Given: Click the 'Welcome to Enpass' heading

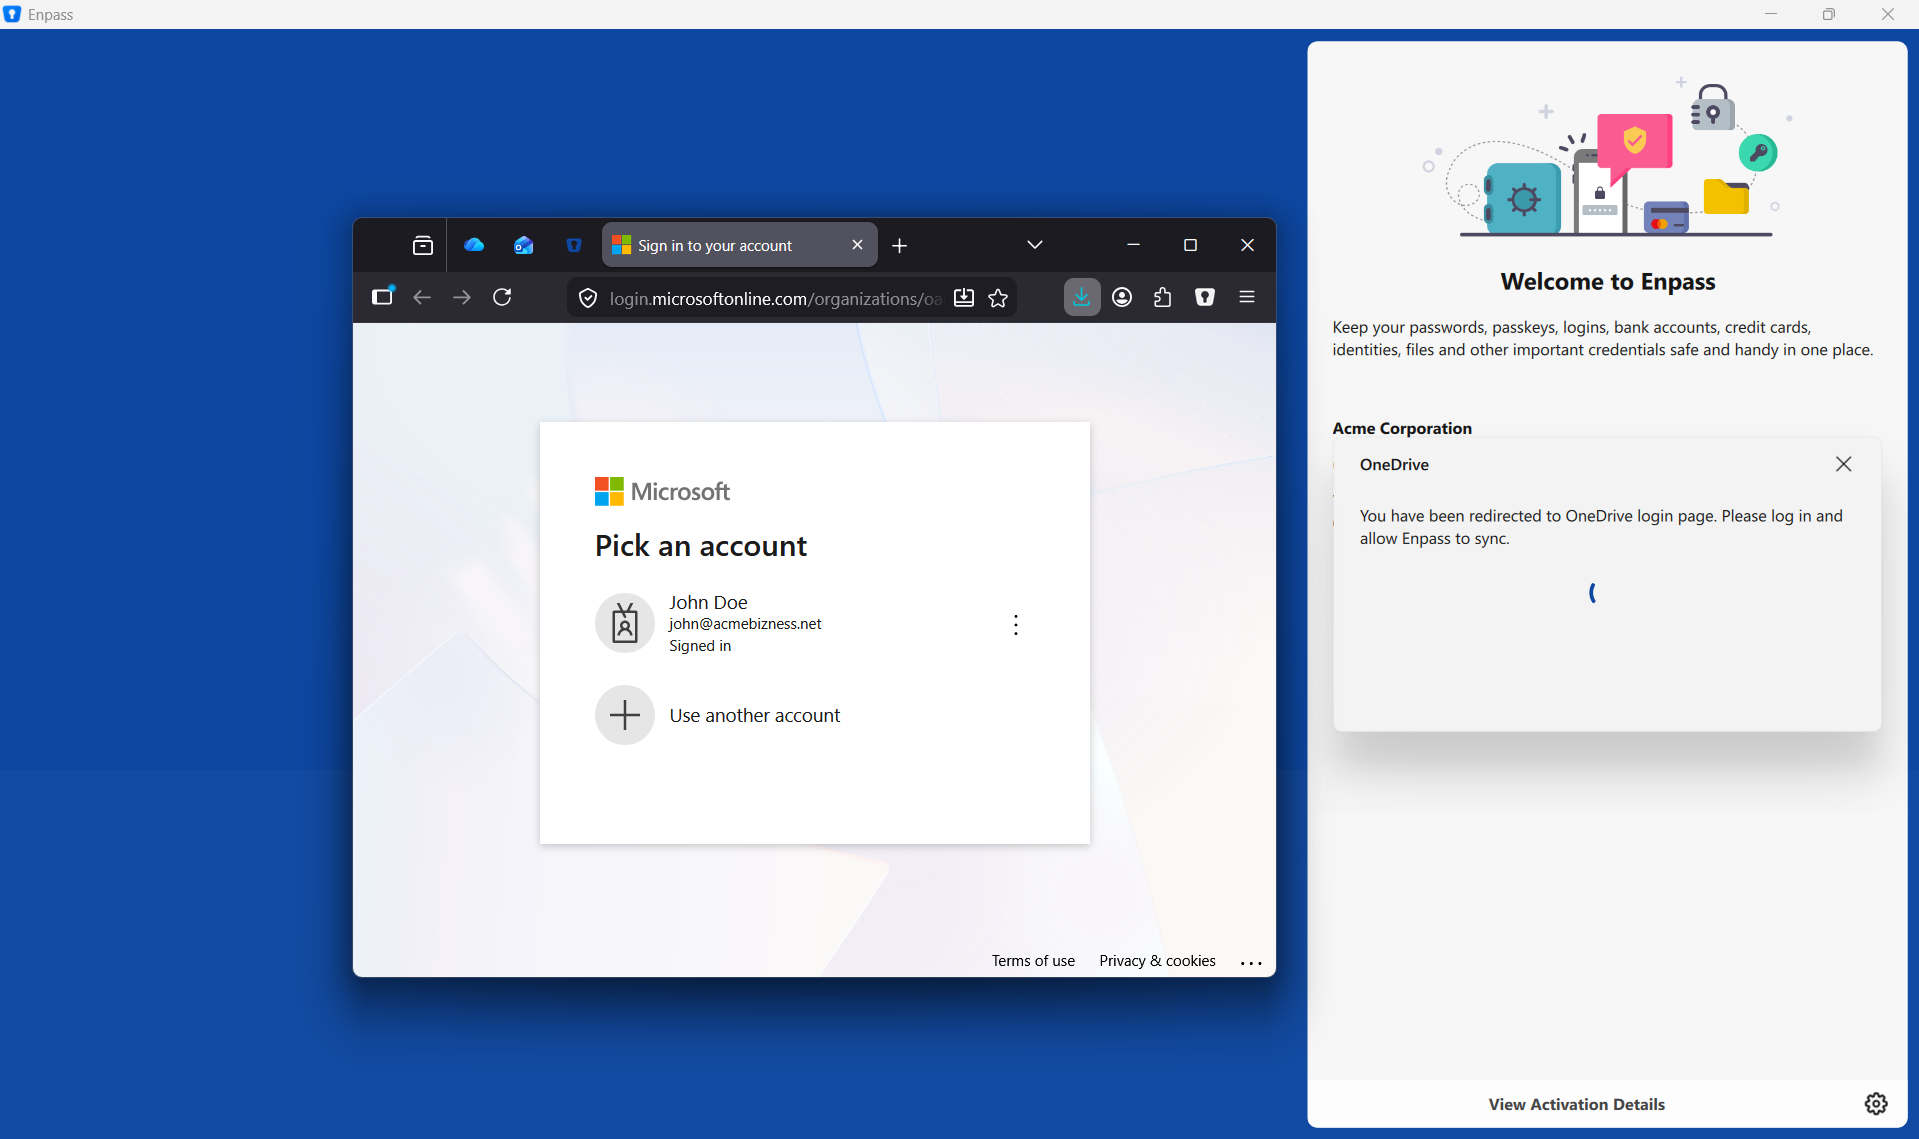Looking at the screenshot, I should point(1607,282).
